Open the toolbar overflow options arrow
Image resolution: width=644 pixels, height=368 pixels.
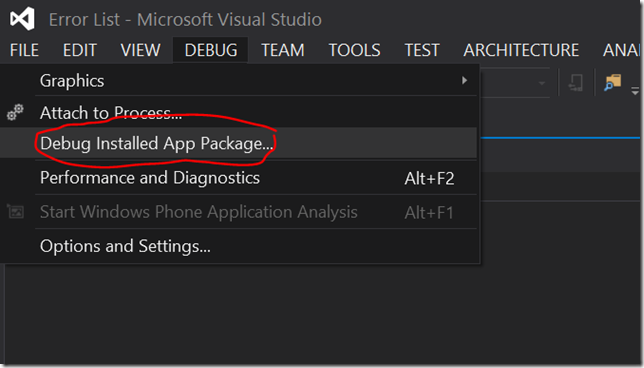(635, 91)
